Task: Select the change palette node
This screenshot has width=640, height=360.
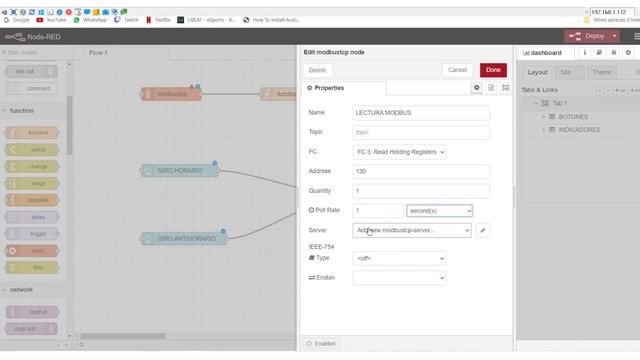Action: [32, 167]
